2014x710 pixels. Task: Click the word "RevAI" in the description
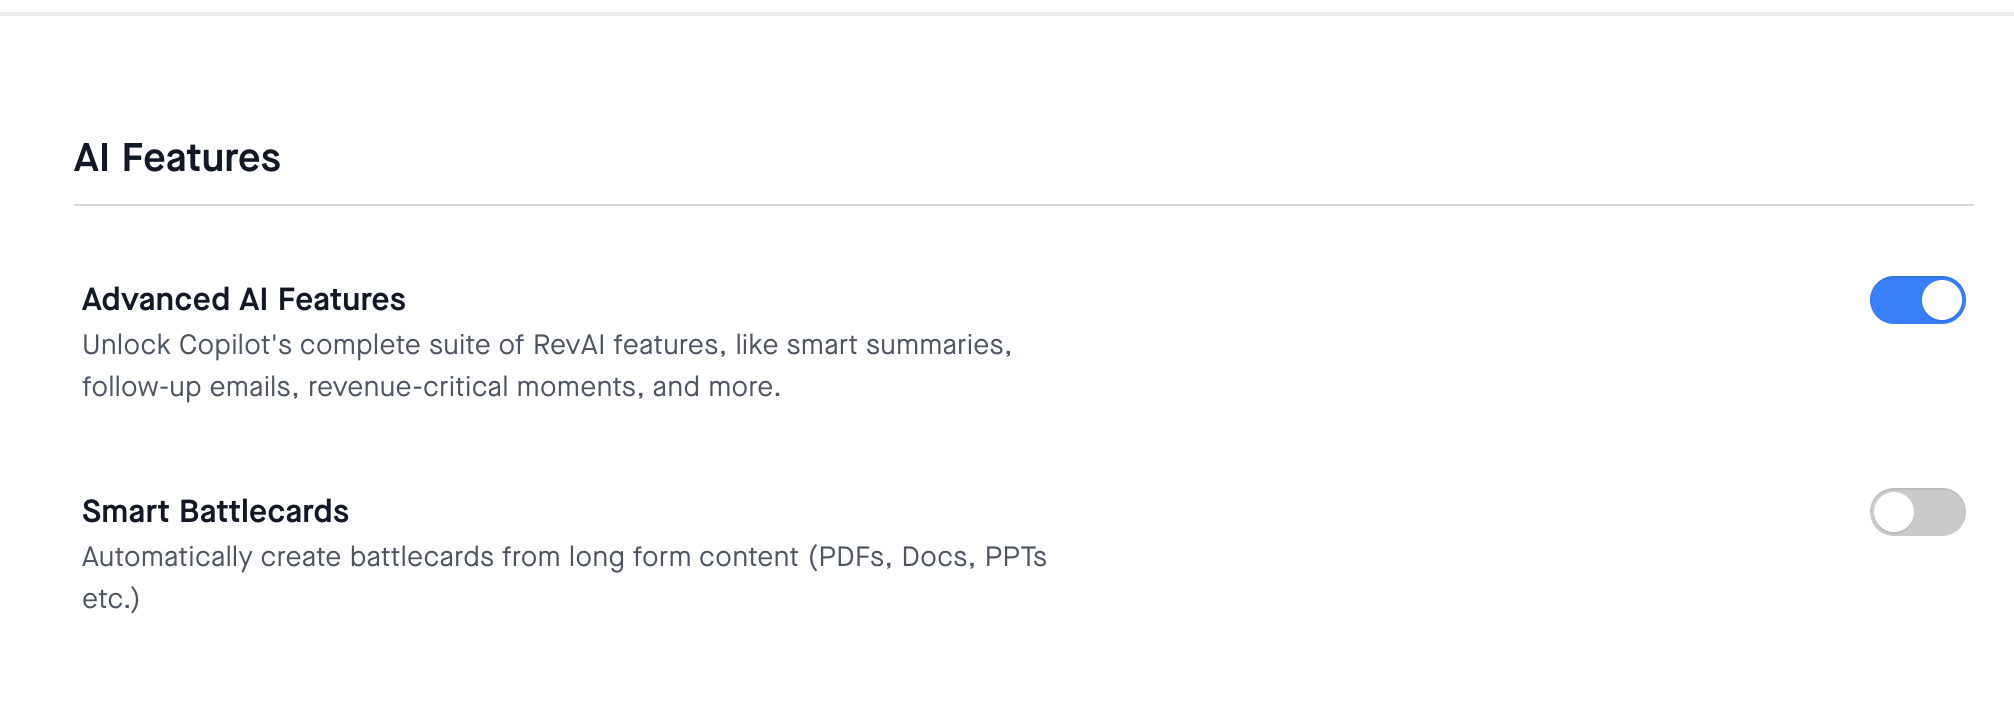pos(569,345)
